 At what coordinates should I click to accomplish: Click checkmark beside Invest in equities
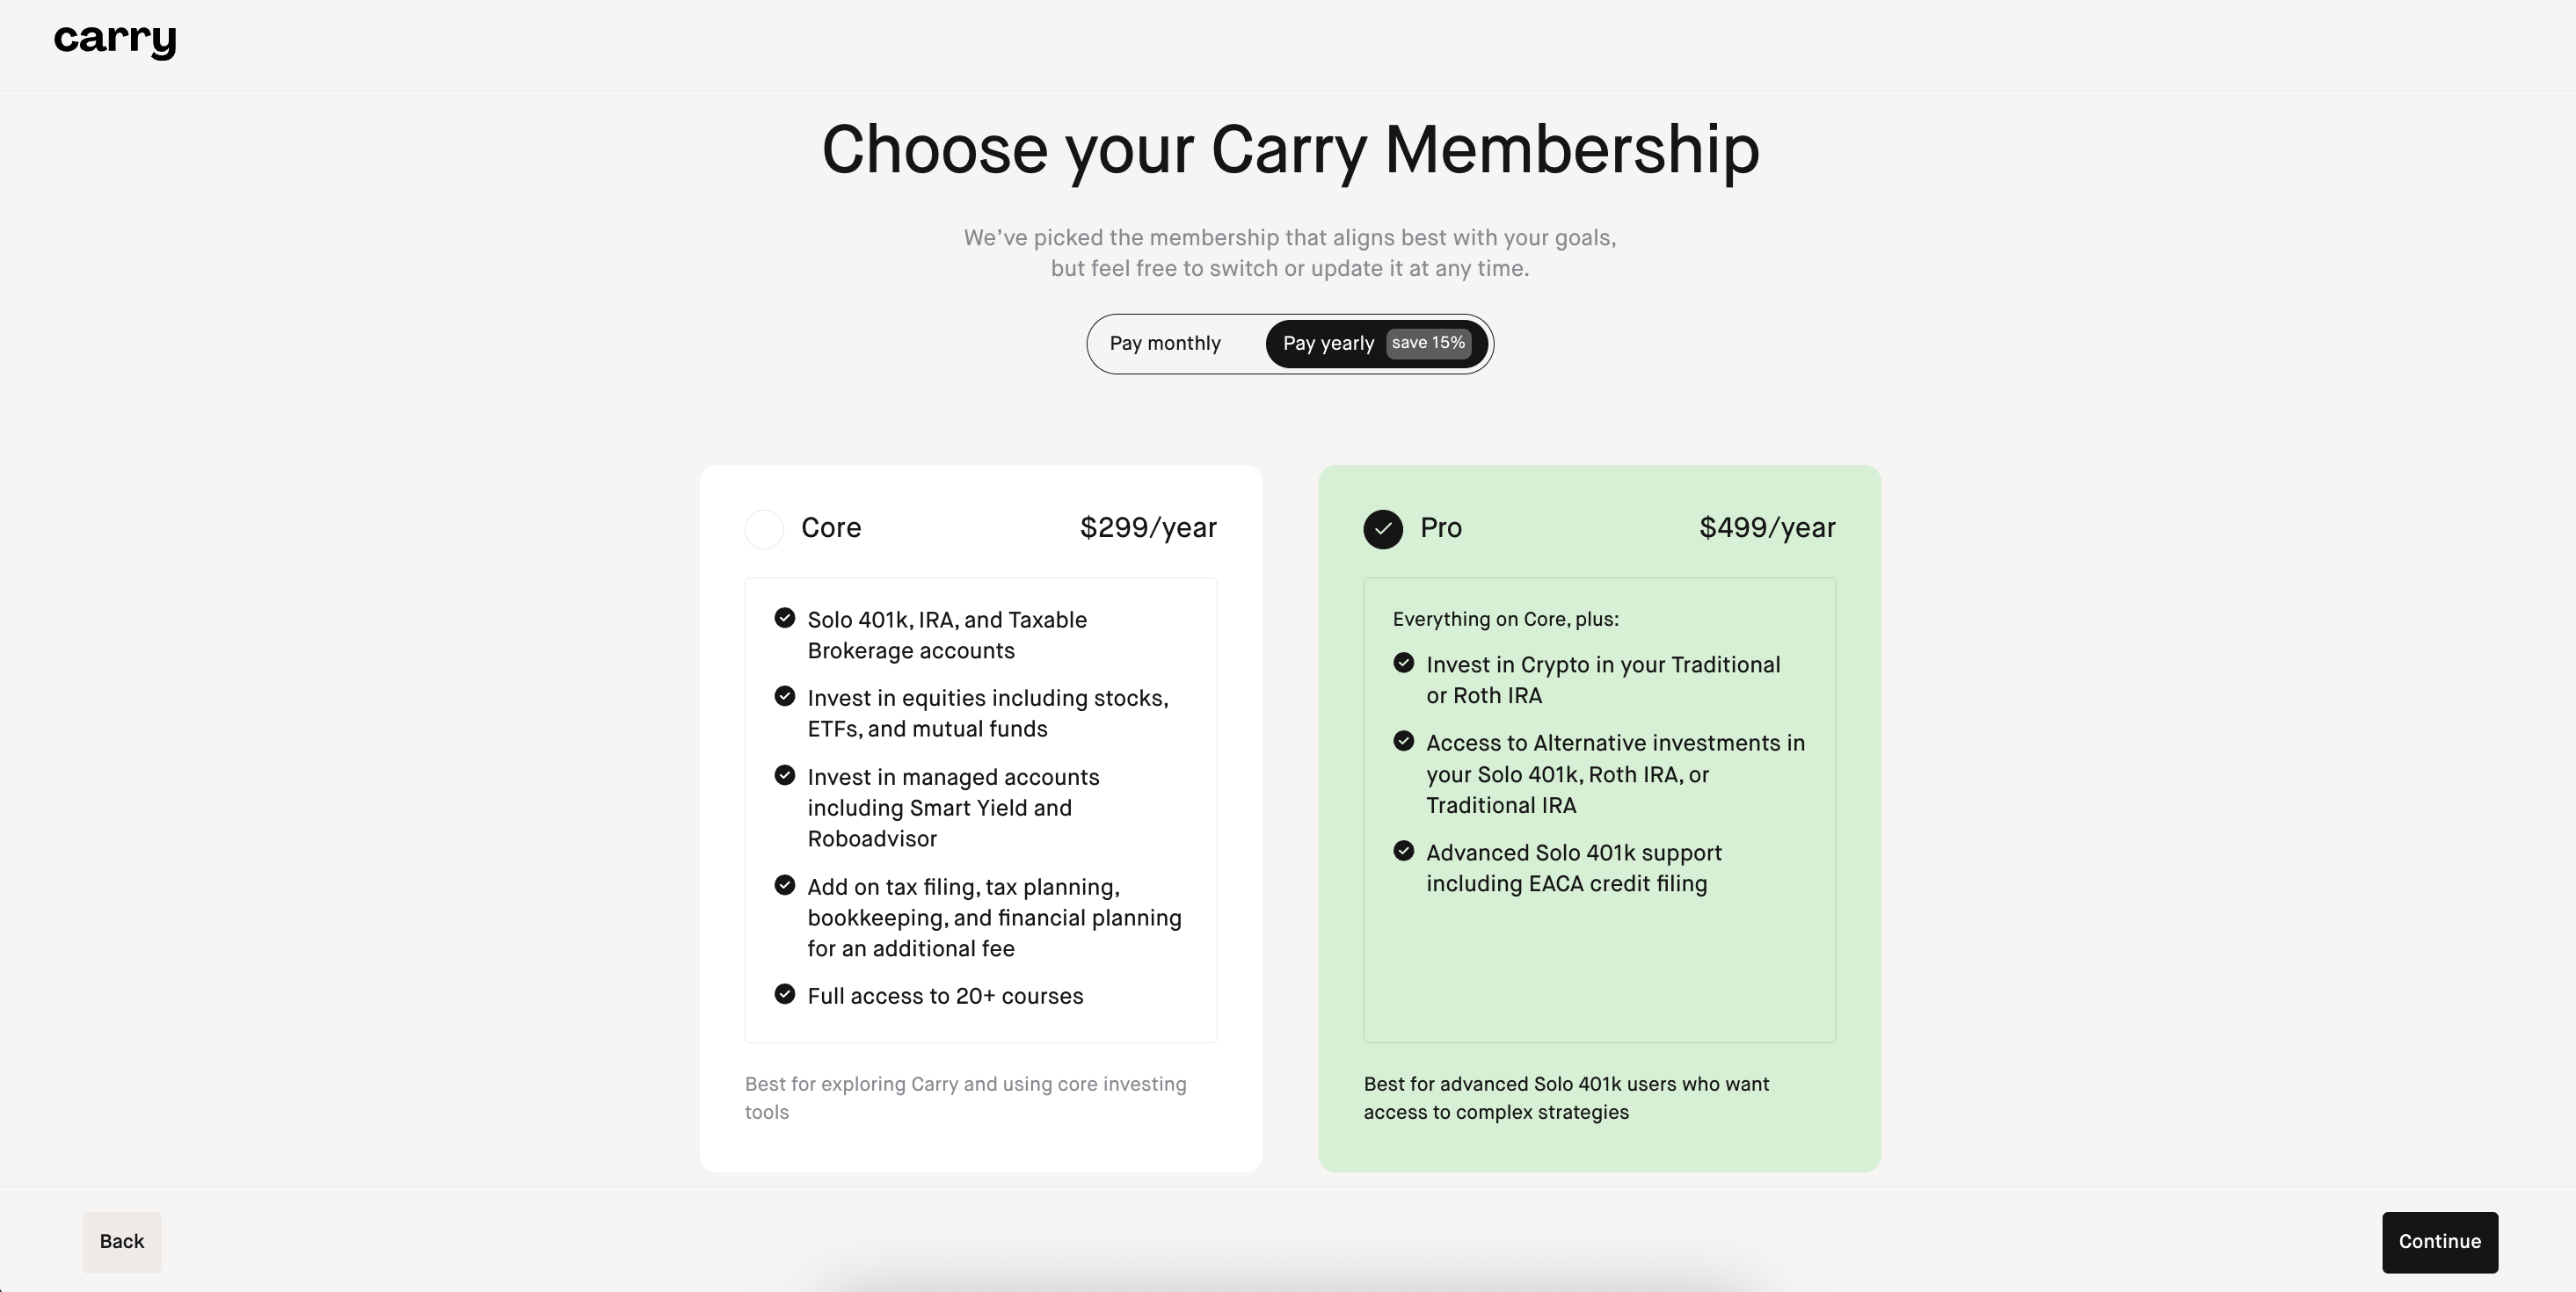pos(785,696)
